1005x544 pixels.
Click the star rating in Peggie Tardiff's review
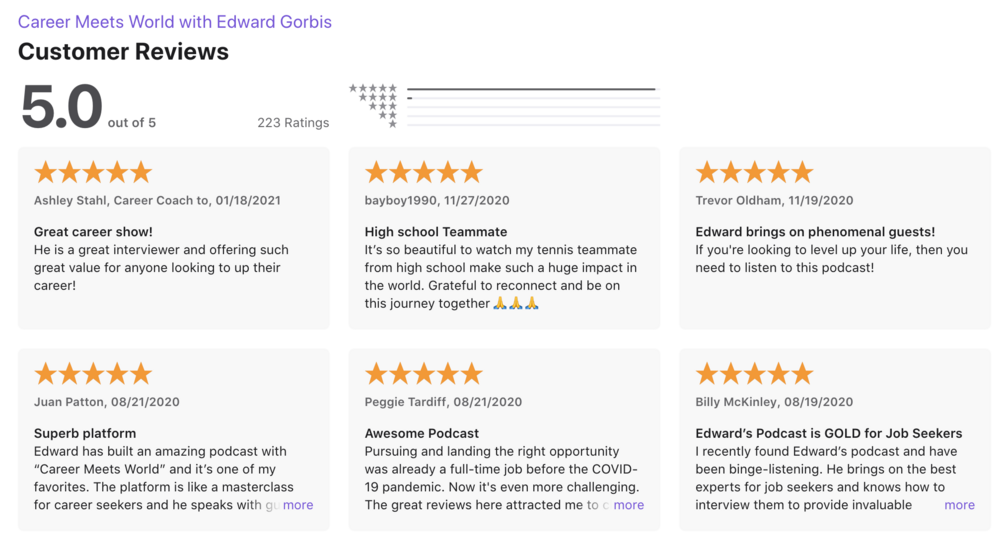(x=424, y=374)
